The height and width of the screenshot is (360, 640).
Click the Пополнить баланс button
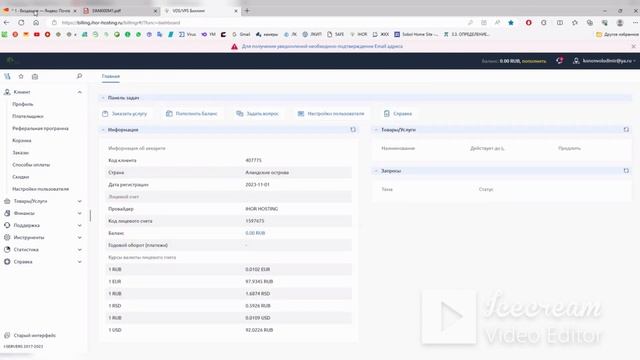click(x=191, y=113)
